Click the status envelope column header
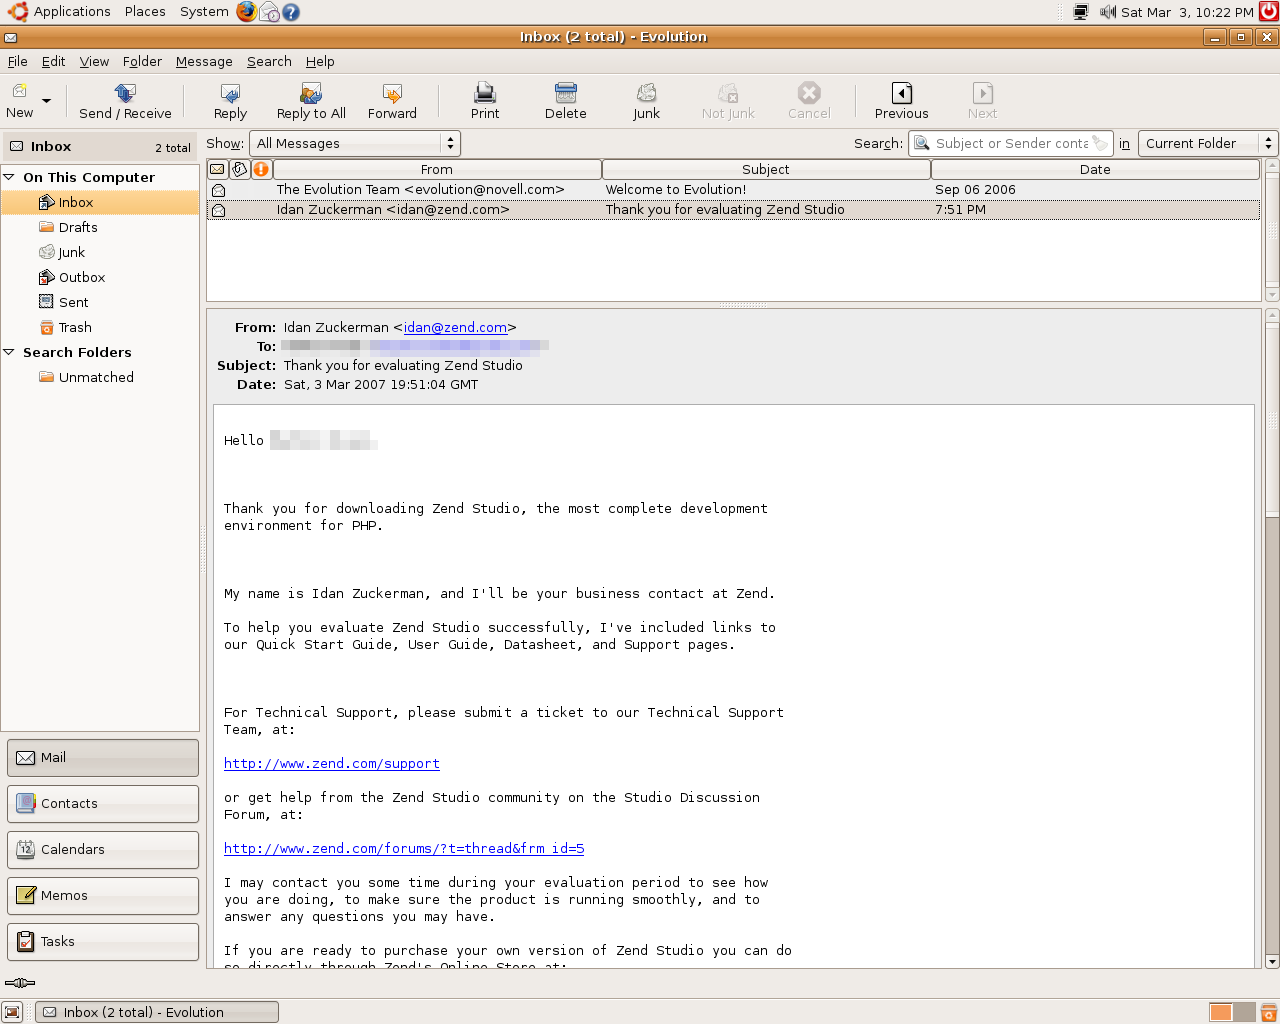Screen dimensions: 1280x1024 [x=217, y=169]
